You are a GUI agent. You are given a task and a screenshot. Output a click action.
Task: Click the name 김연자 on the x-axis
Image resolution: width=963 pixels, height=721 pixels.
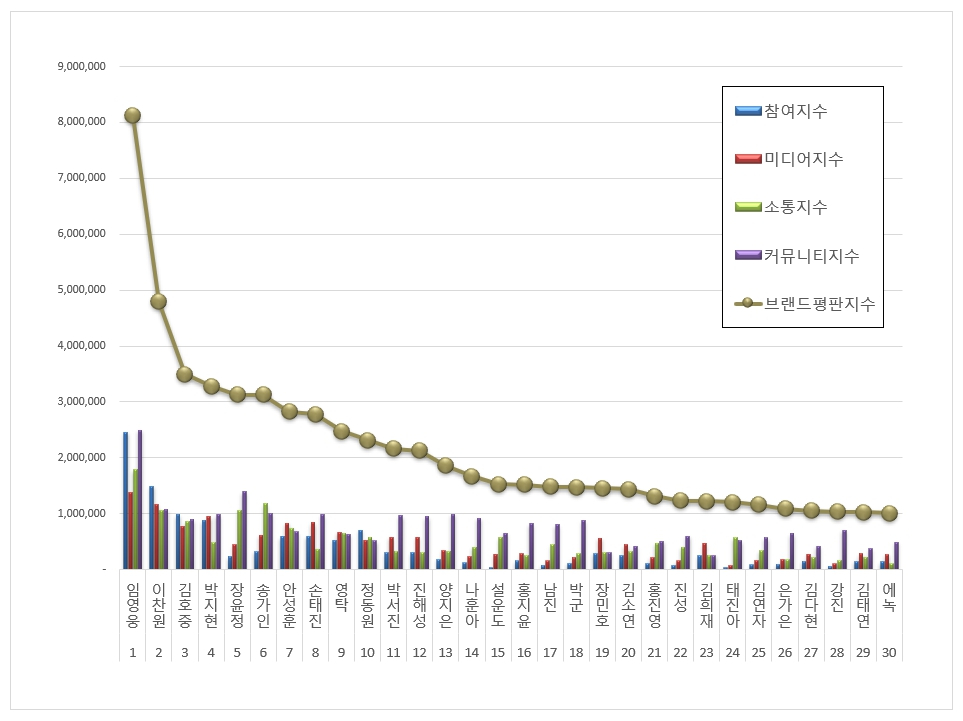[x=759, y=606]
